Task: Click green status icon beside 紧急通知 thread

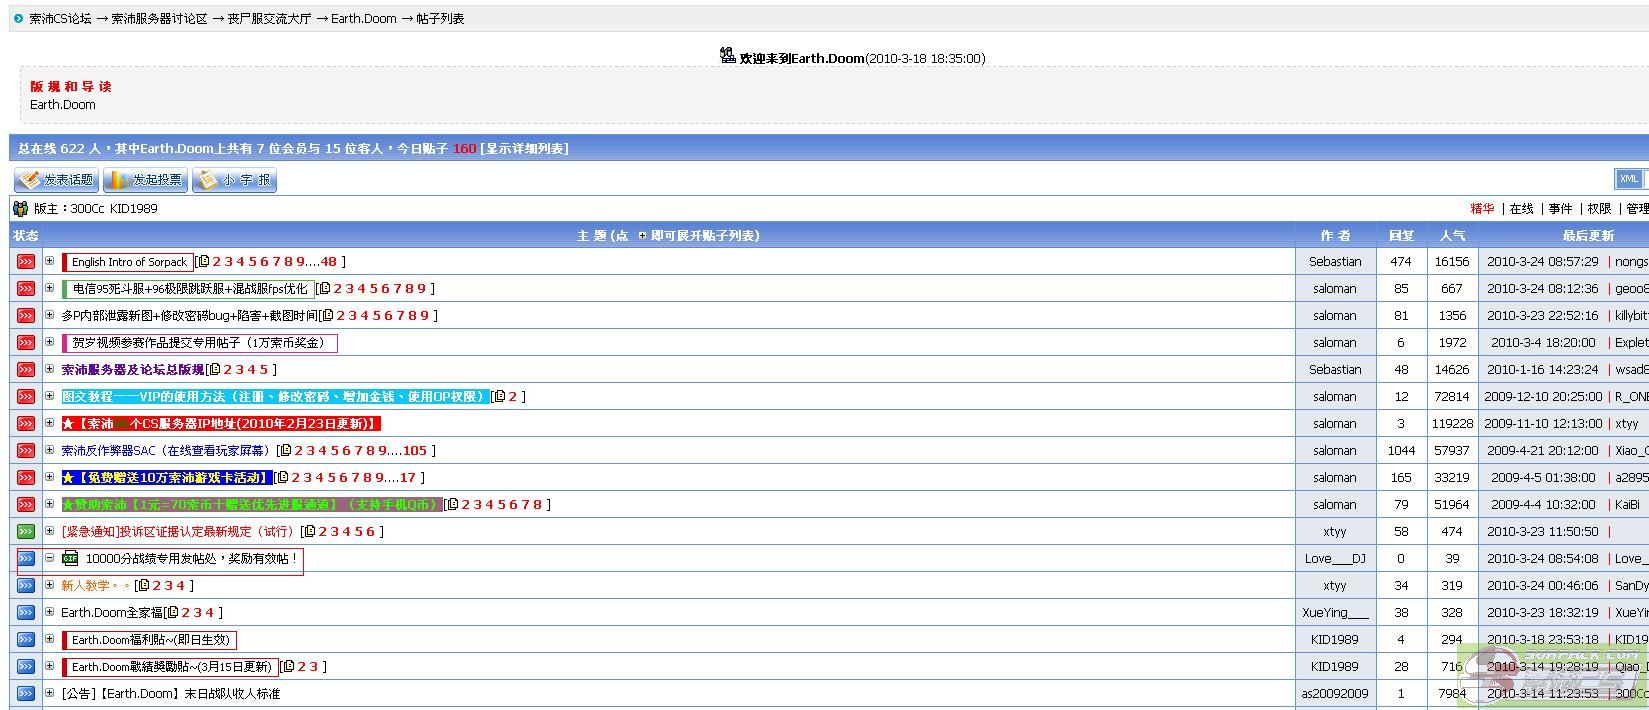Action: [x=26, y=532]
